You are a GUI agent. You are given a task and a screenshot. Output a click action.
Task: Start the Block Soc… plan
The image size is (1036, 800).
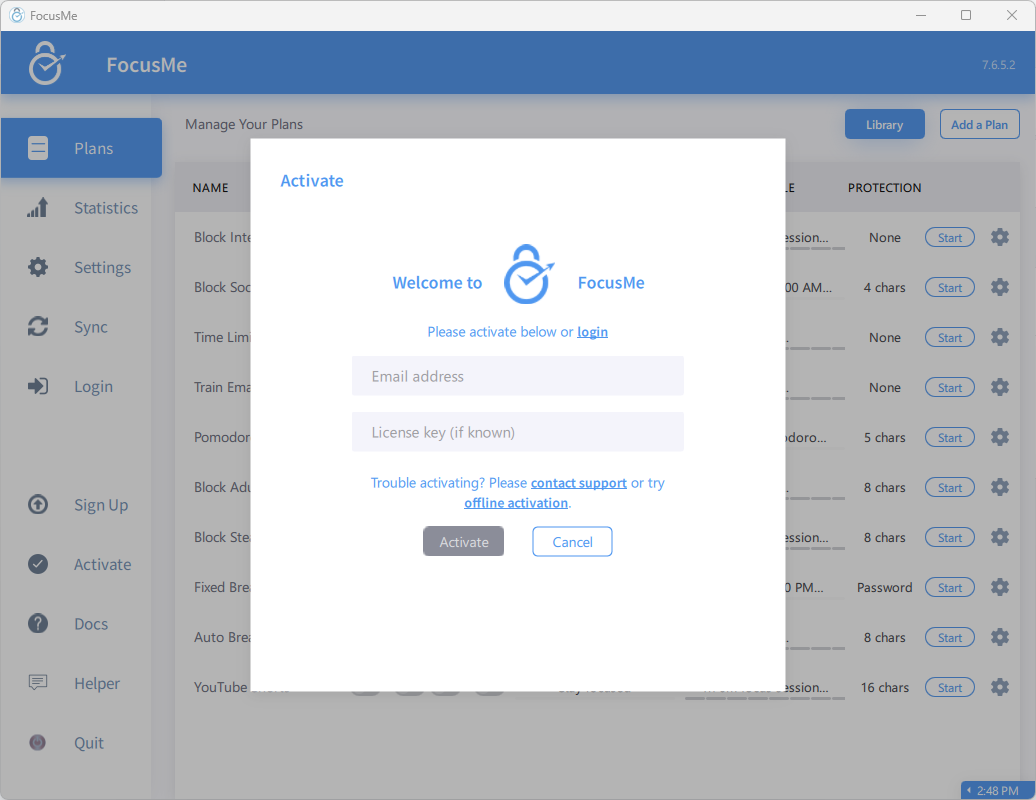[949, 287]
